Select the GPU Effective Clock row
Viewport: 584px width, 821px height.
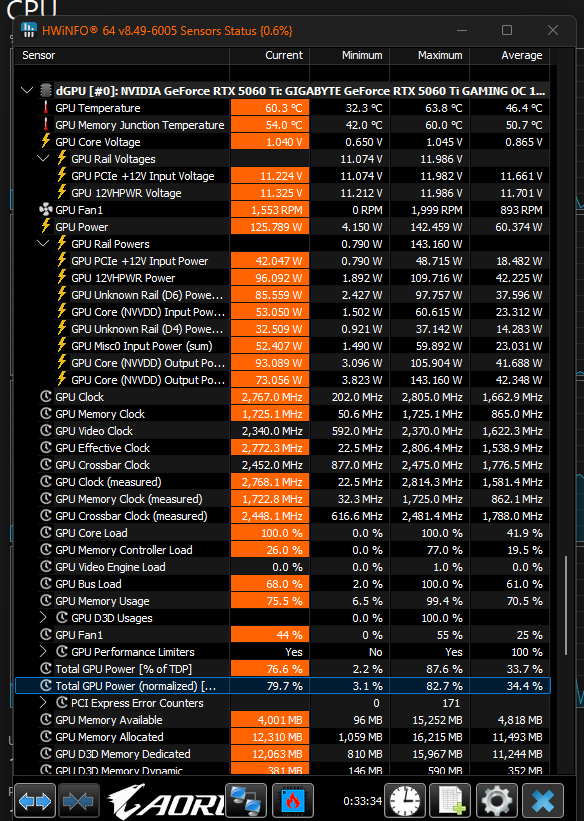[x=283, y=448]
